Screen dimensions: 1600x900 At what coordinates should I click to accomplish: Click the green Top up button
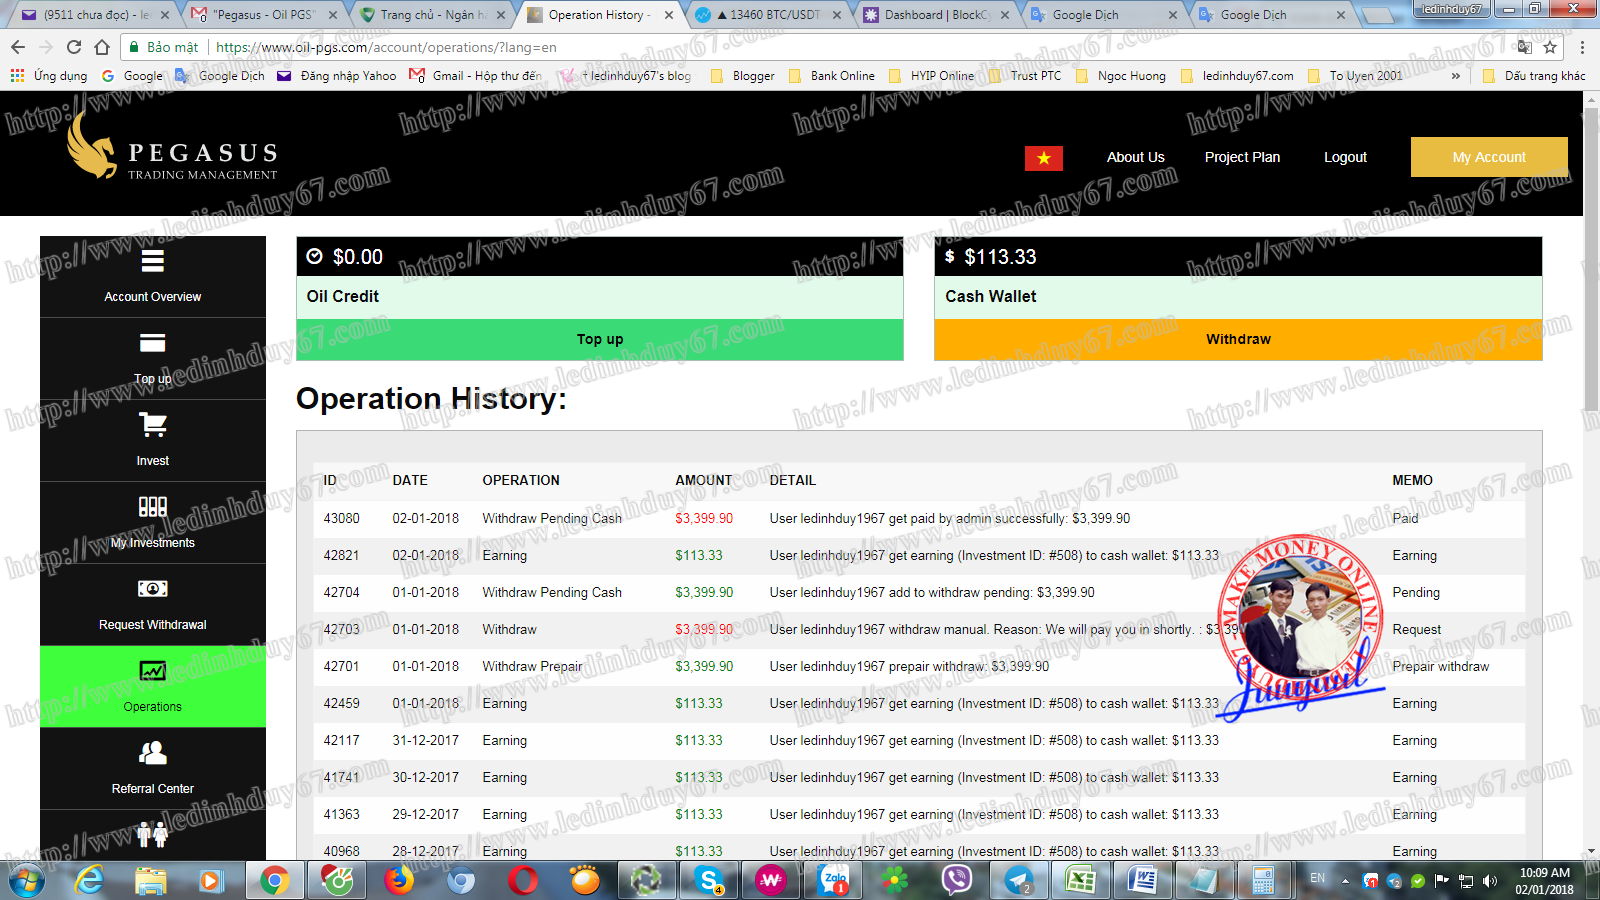pos(600,339)
